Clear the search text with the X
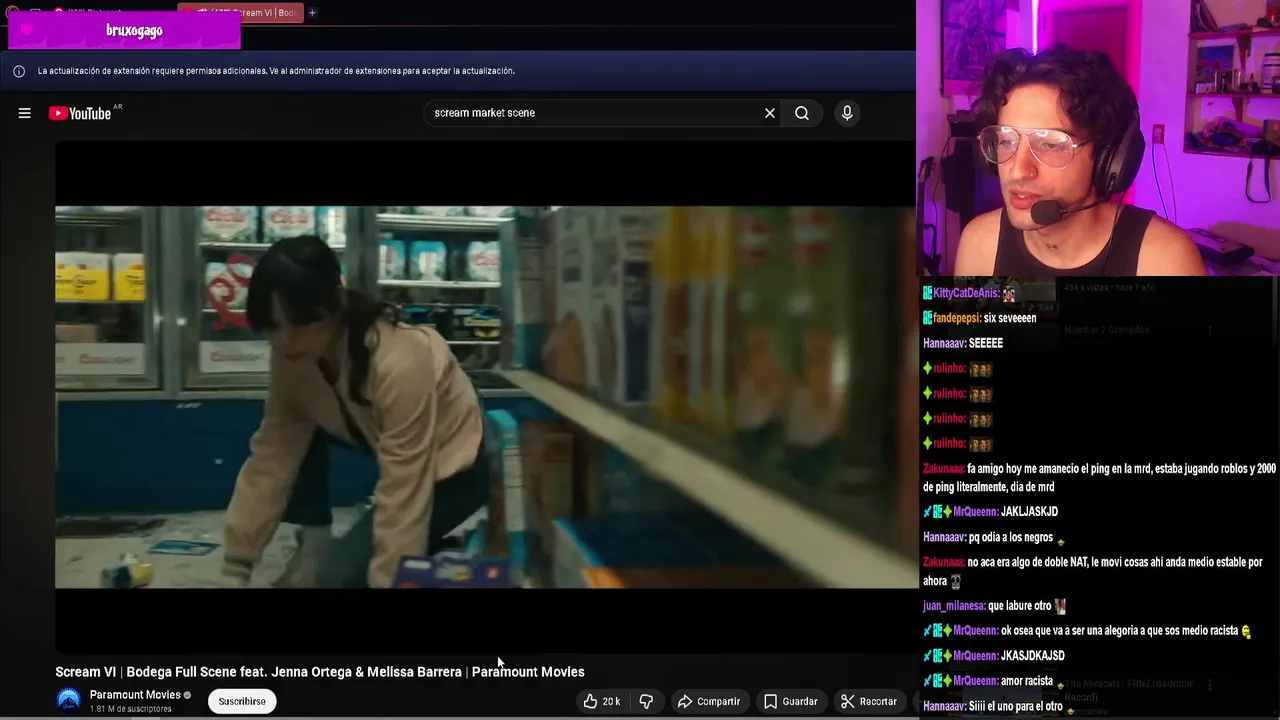Screen dimensions: 1280x720 tap(770, 113)
